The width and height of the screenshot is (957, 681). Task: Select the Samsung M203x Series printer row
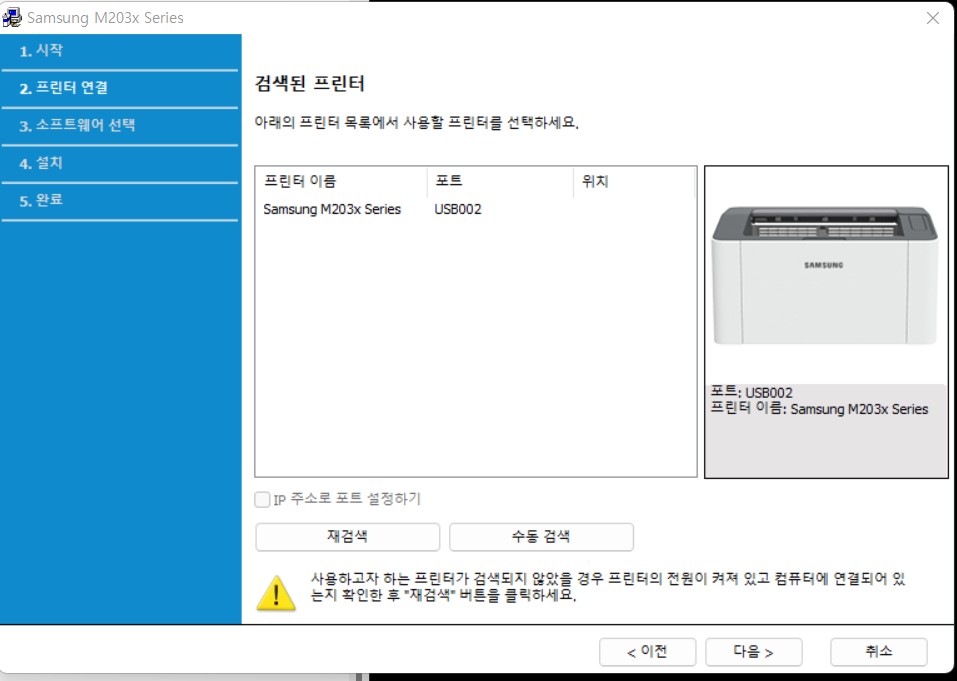(x=475, y=209)
